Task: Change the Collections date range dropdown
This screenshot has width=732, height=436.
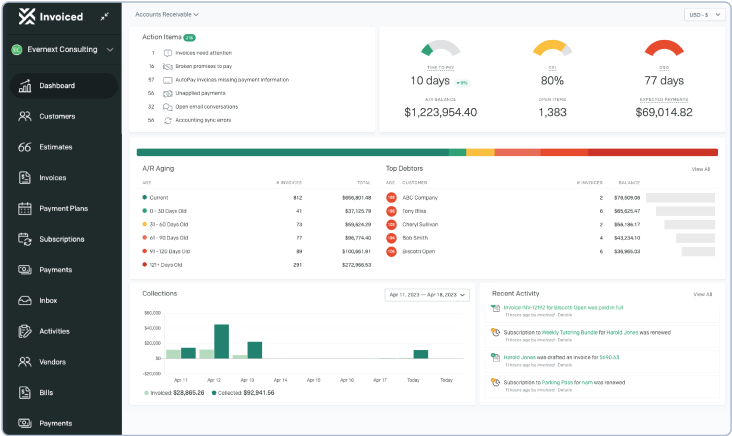Action: pos(427,295)
